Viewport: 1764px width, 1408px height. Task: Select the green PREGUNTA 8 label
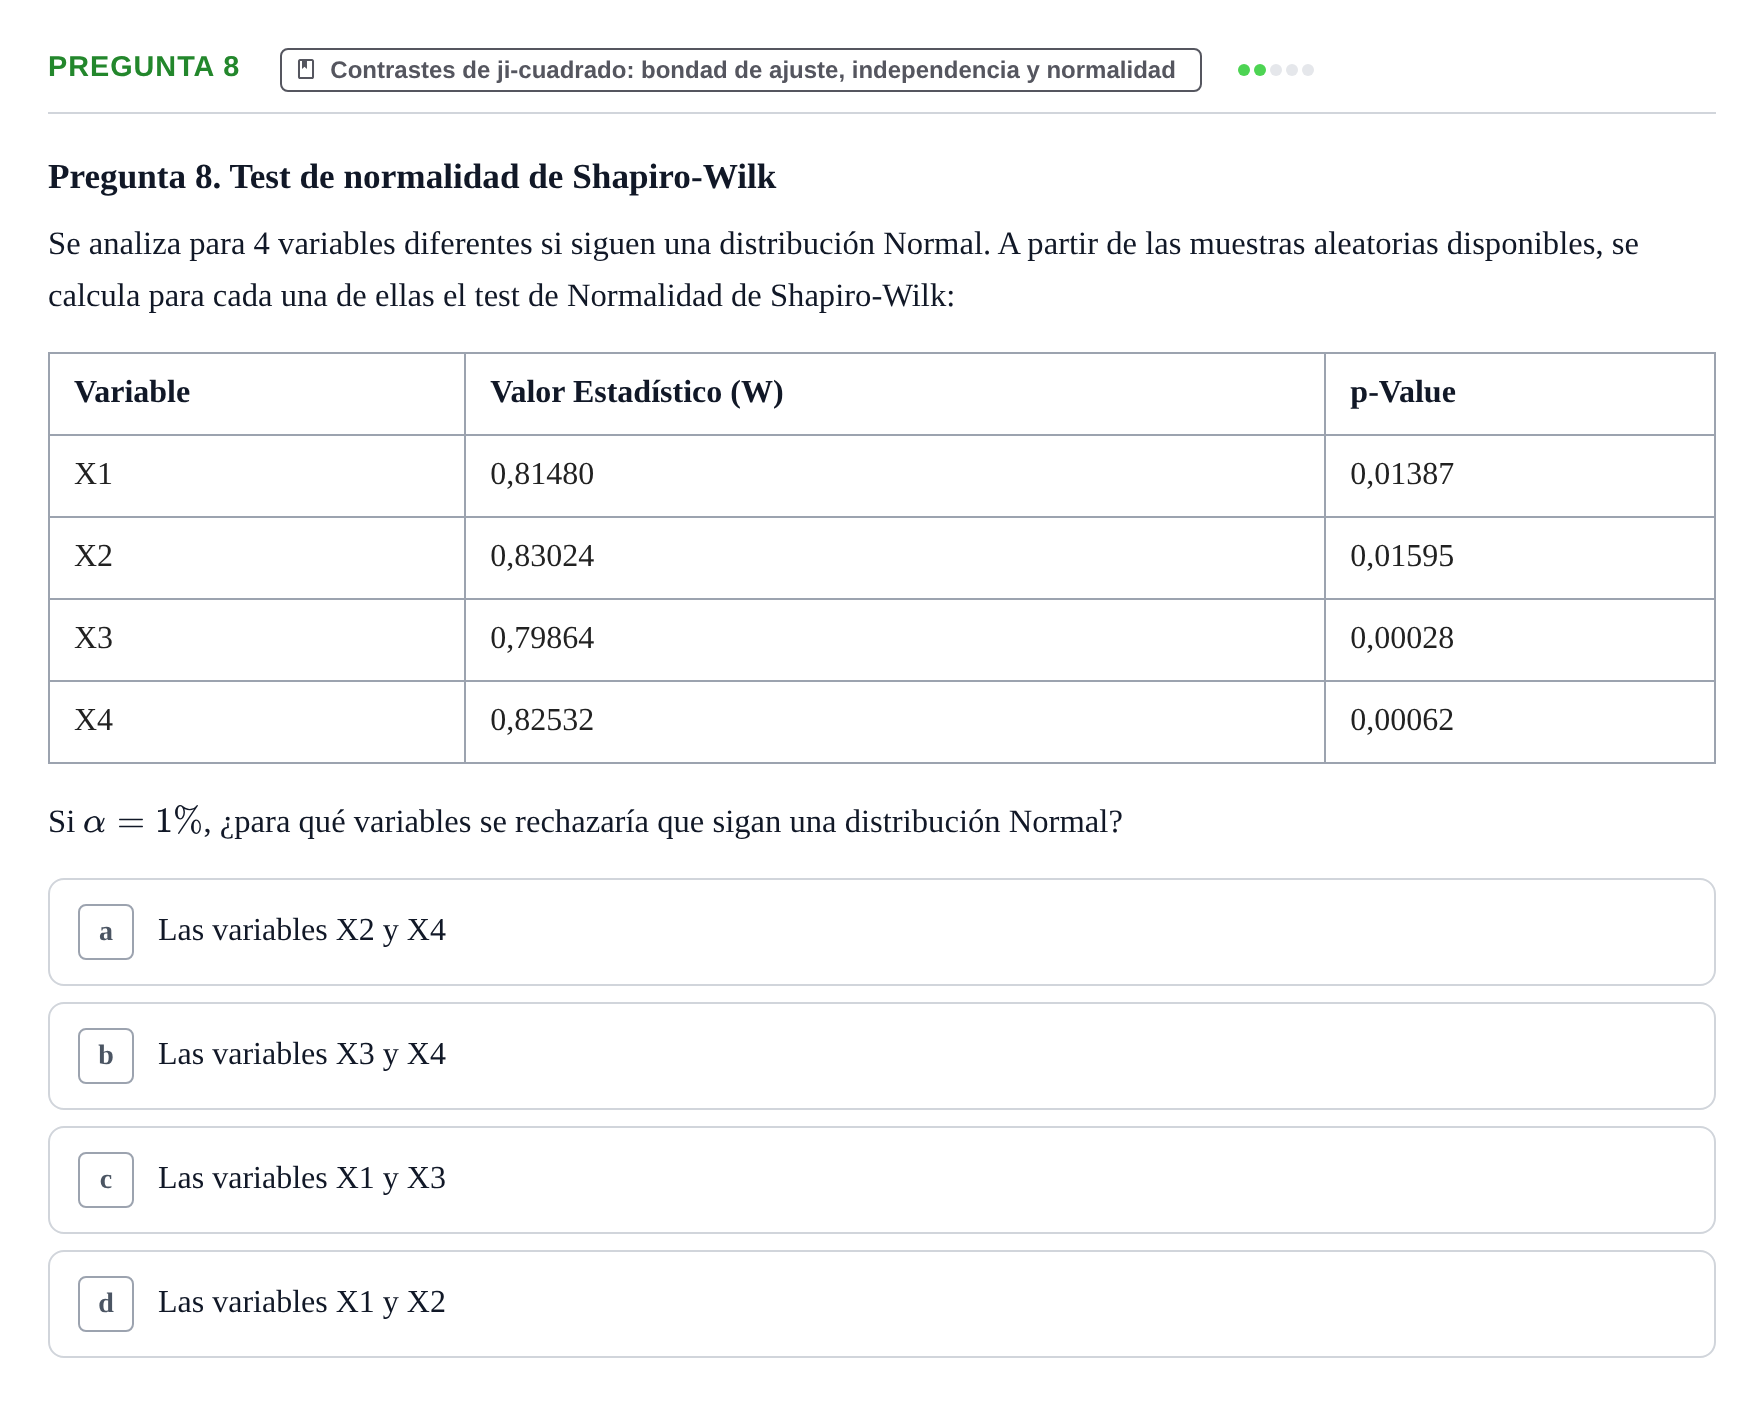point(144,67)
